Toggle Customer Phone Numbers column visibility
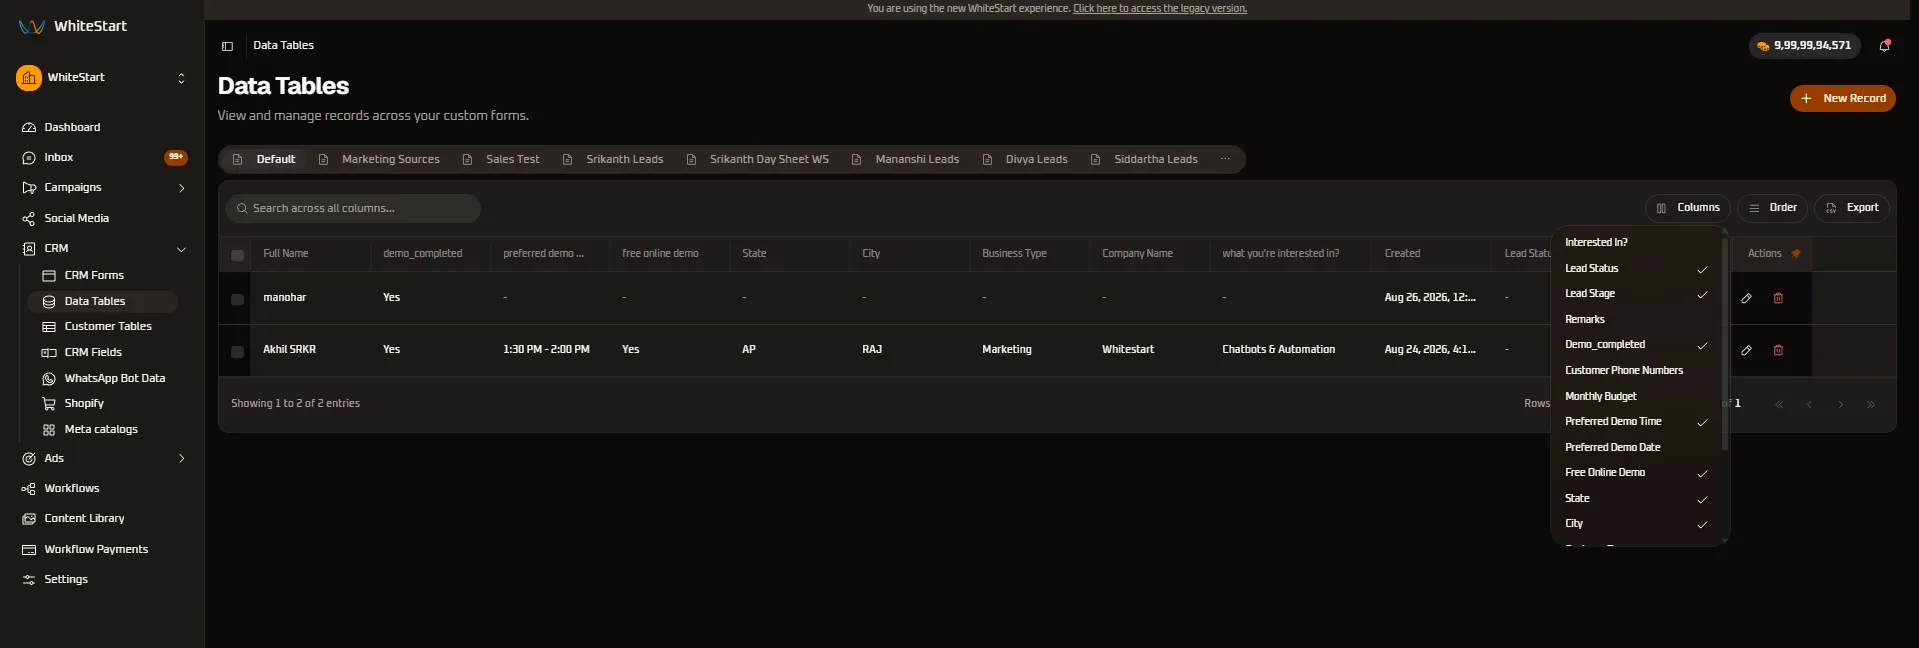This screenshot has width=1919, height=648. [x=1637, y=370]
